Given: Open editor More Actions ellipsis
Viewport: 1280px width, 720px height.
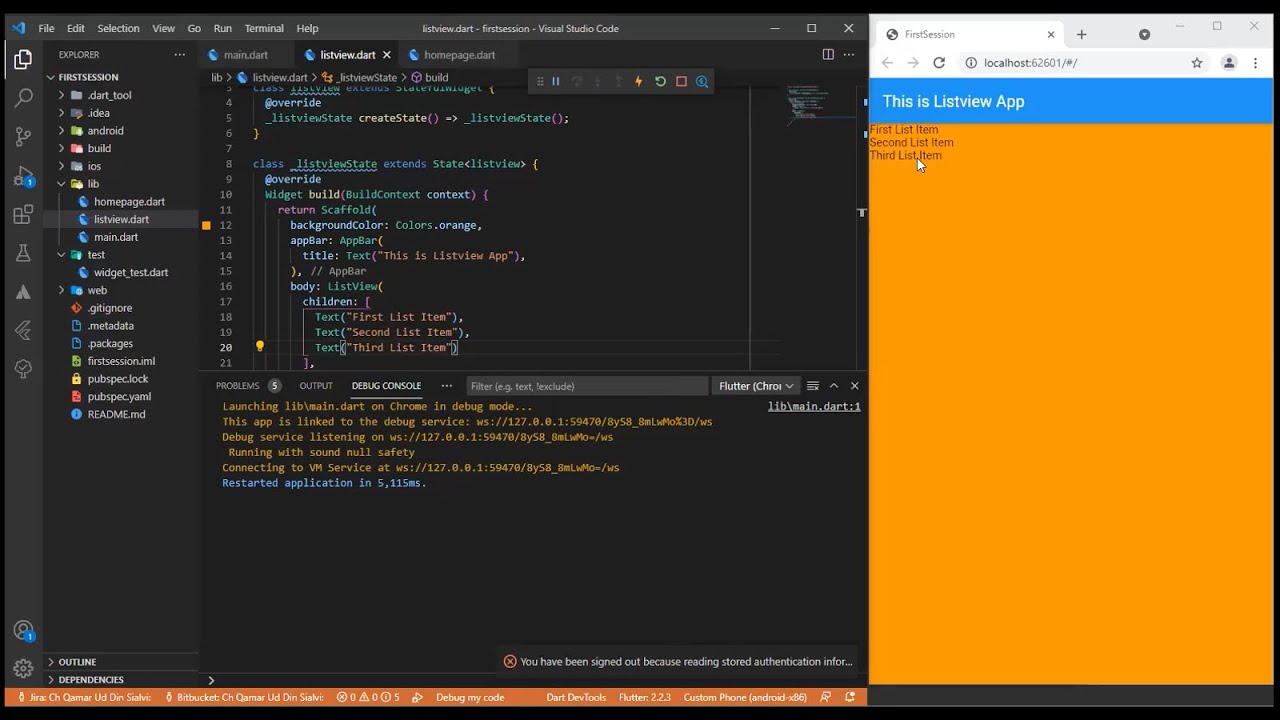Looking at the screenshot, I should click(849, 55).
